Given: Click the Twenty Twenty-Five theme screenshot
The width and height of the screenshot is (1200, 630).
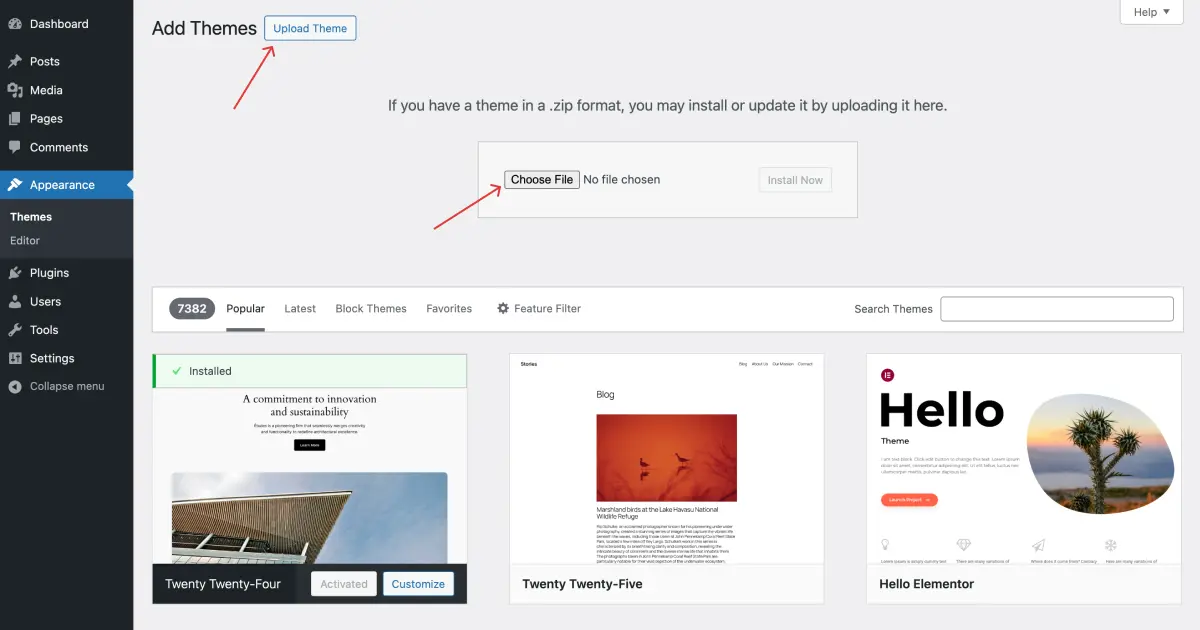Looking at the screenshot, I should [x=667, y=459].
